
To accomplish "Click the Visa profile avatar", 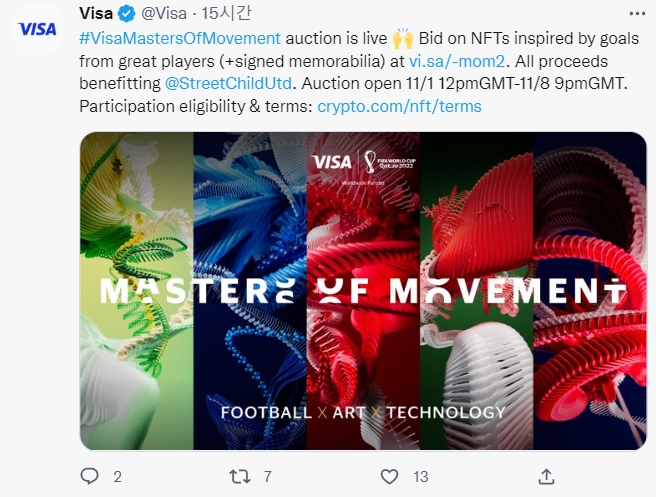I will point(37,29).
